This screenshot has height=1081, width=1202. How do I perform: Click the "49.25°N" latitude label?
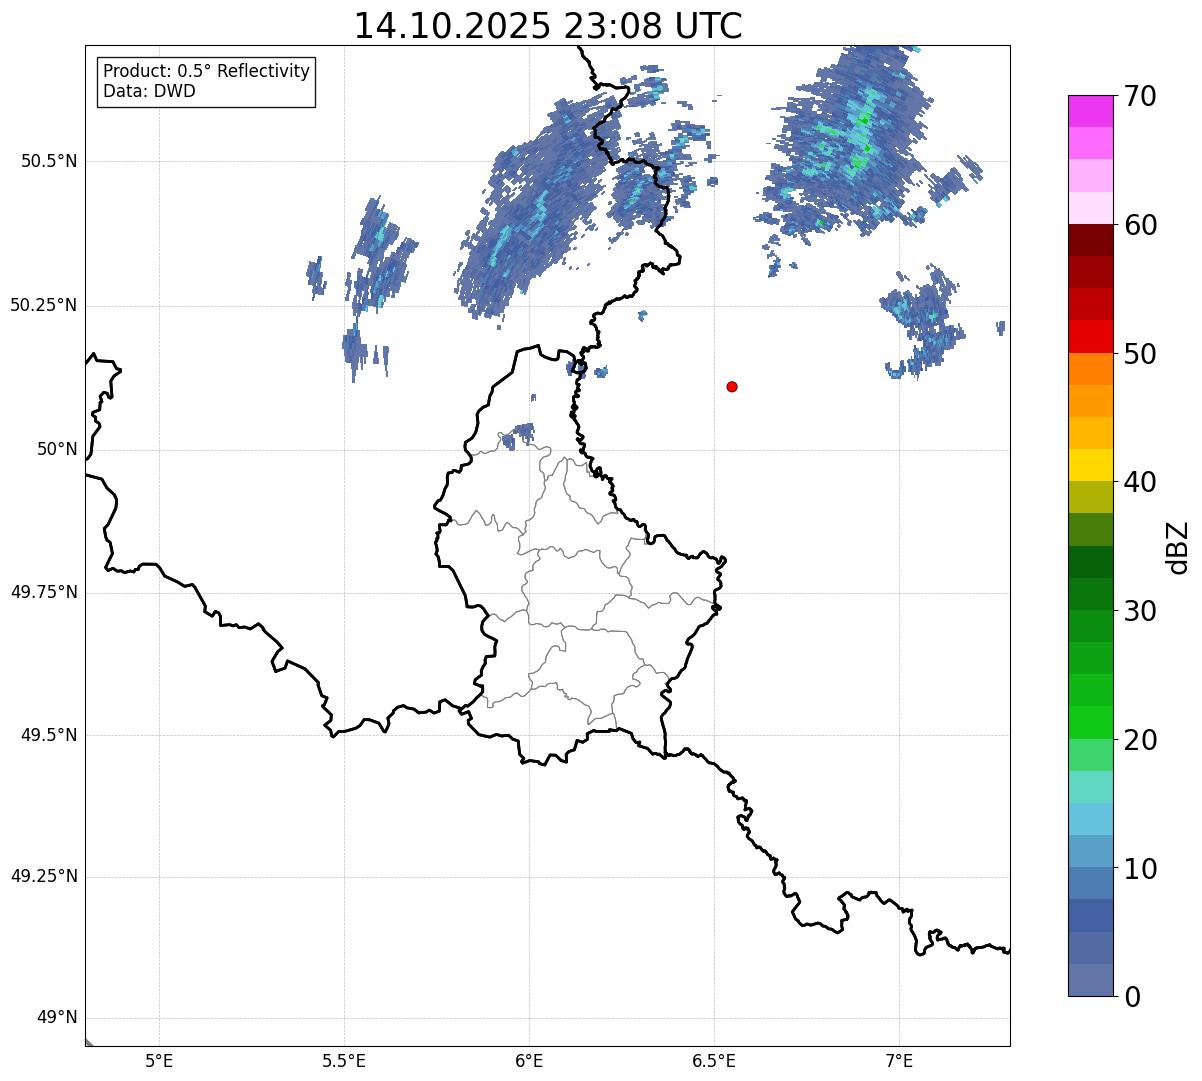(x=43, y=877)
